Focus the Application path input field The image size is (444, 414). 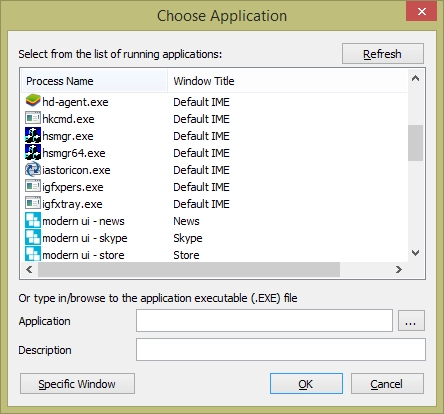(264, 321)
